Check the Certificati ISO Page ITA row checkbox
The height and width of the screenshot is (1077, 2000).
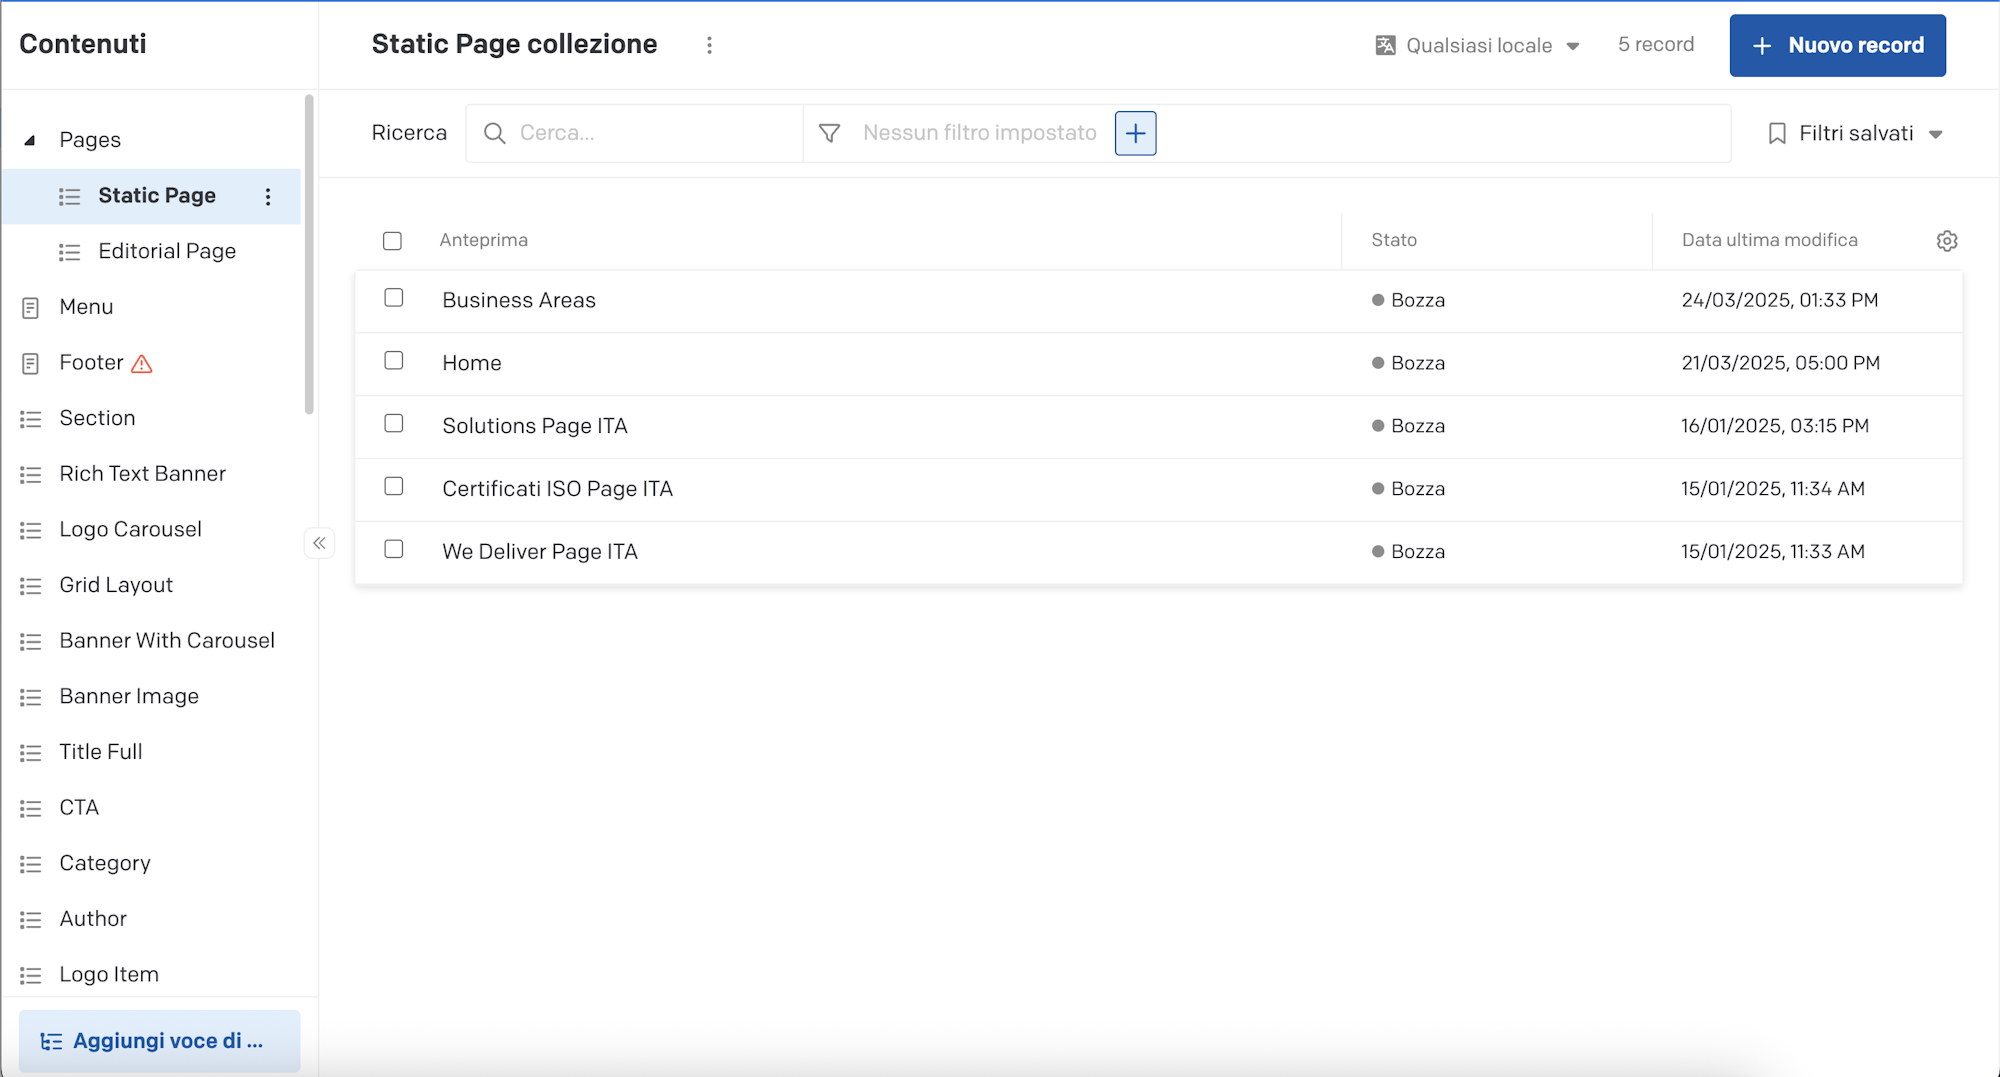[394, 487]
